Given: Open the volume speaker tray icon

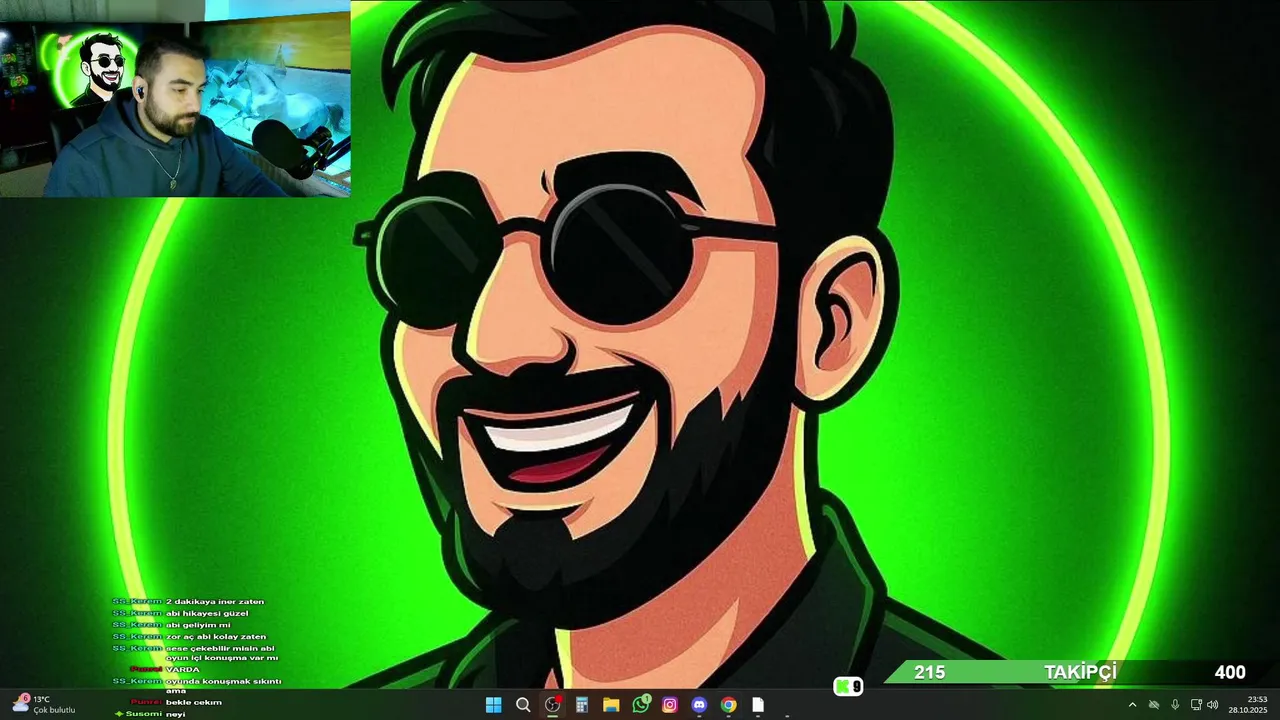Looking at the screenshot, I should [x=1213, y=705].
